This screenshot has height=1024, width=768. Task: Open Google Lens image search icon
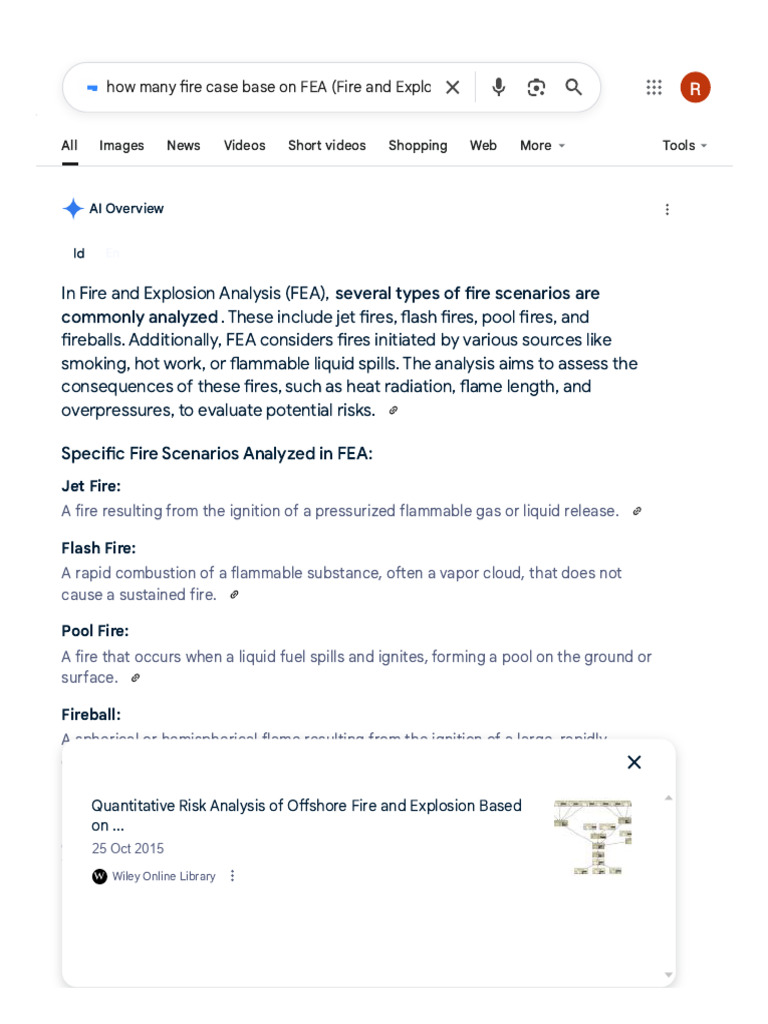(x=536, y=88)
